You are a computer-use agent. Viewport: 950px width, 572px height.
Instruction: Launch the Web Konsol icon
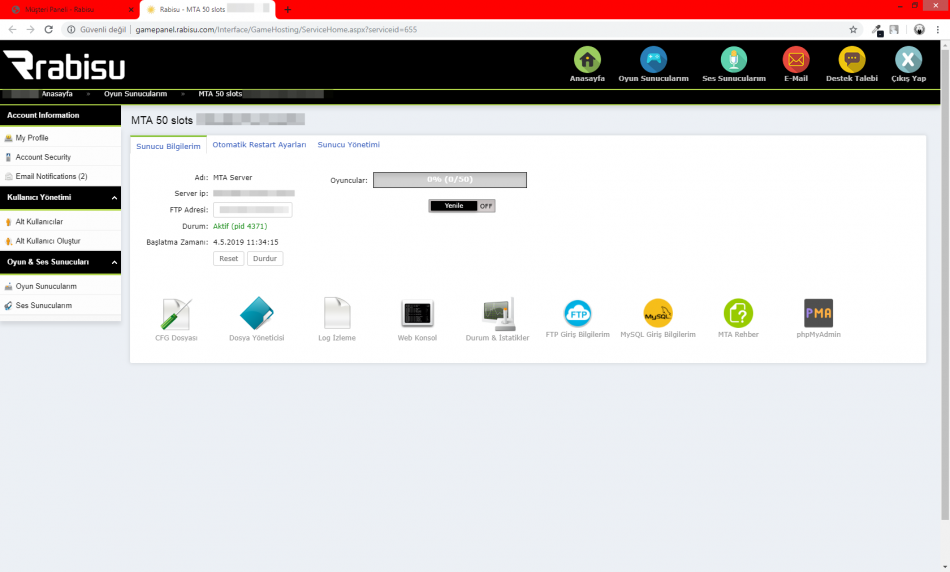pyautogui.click(x=417, y=314)
